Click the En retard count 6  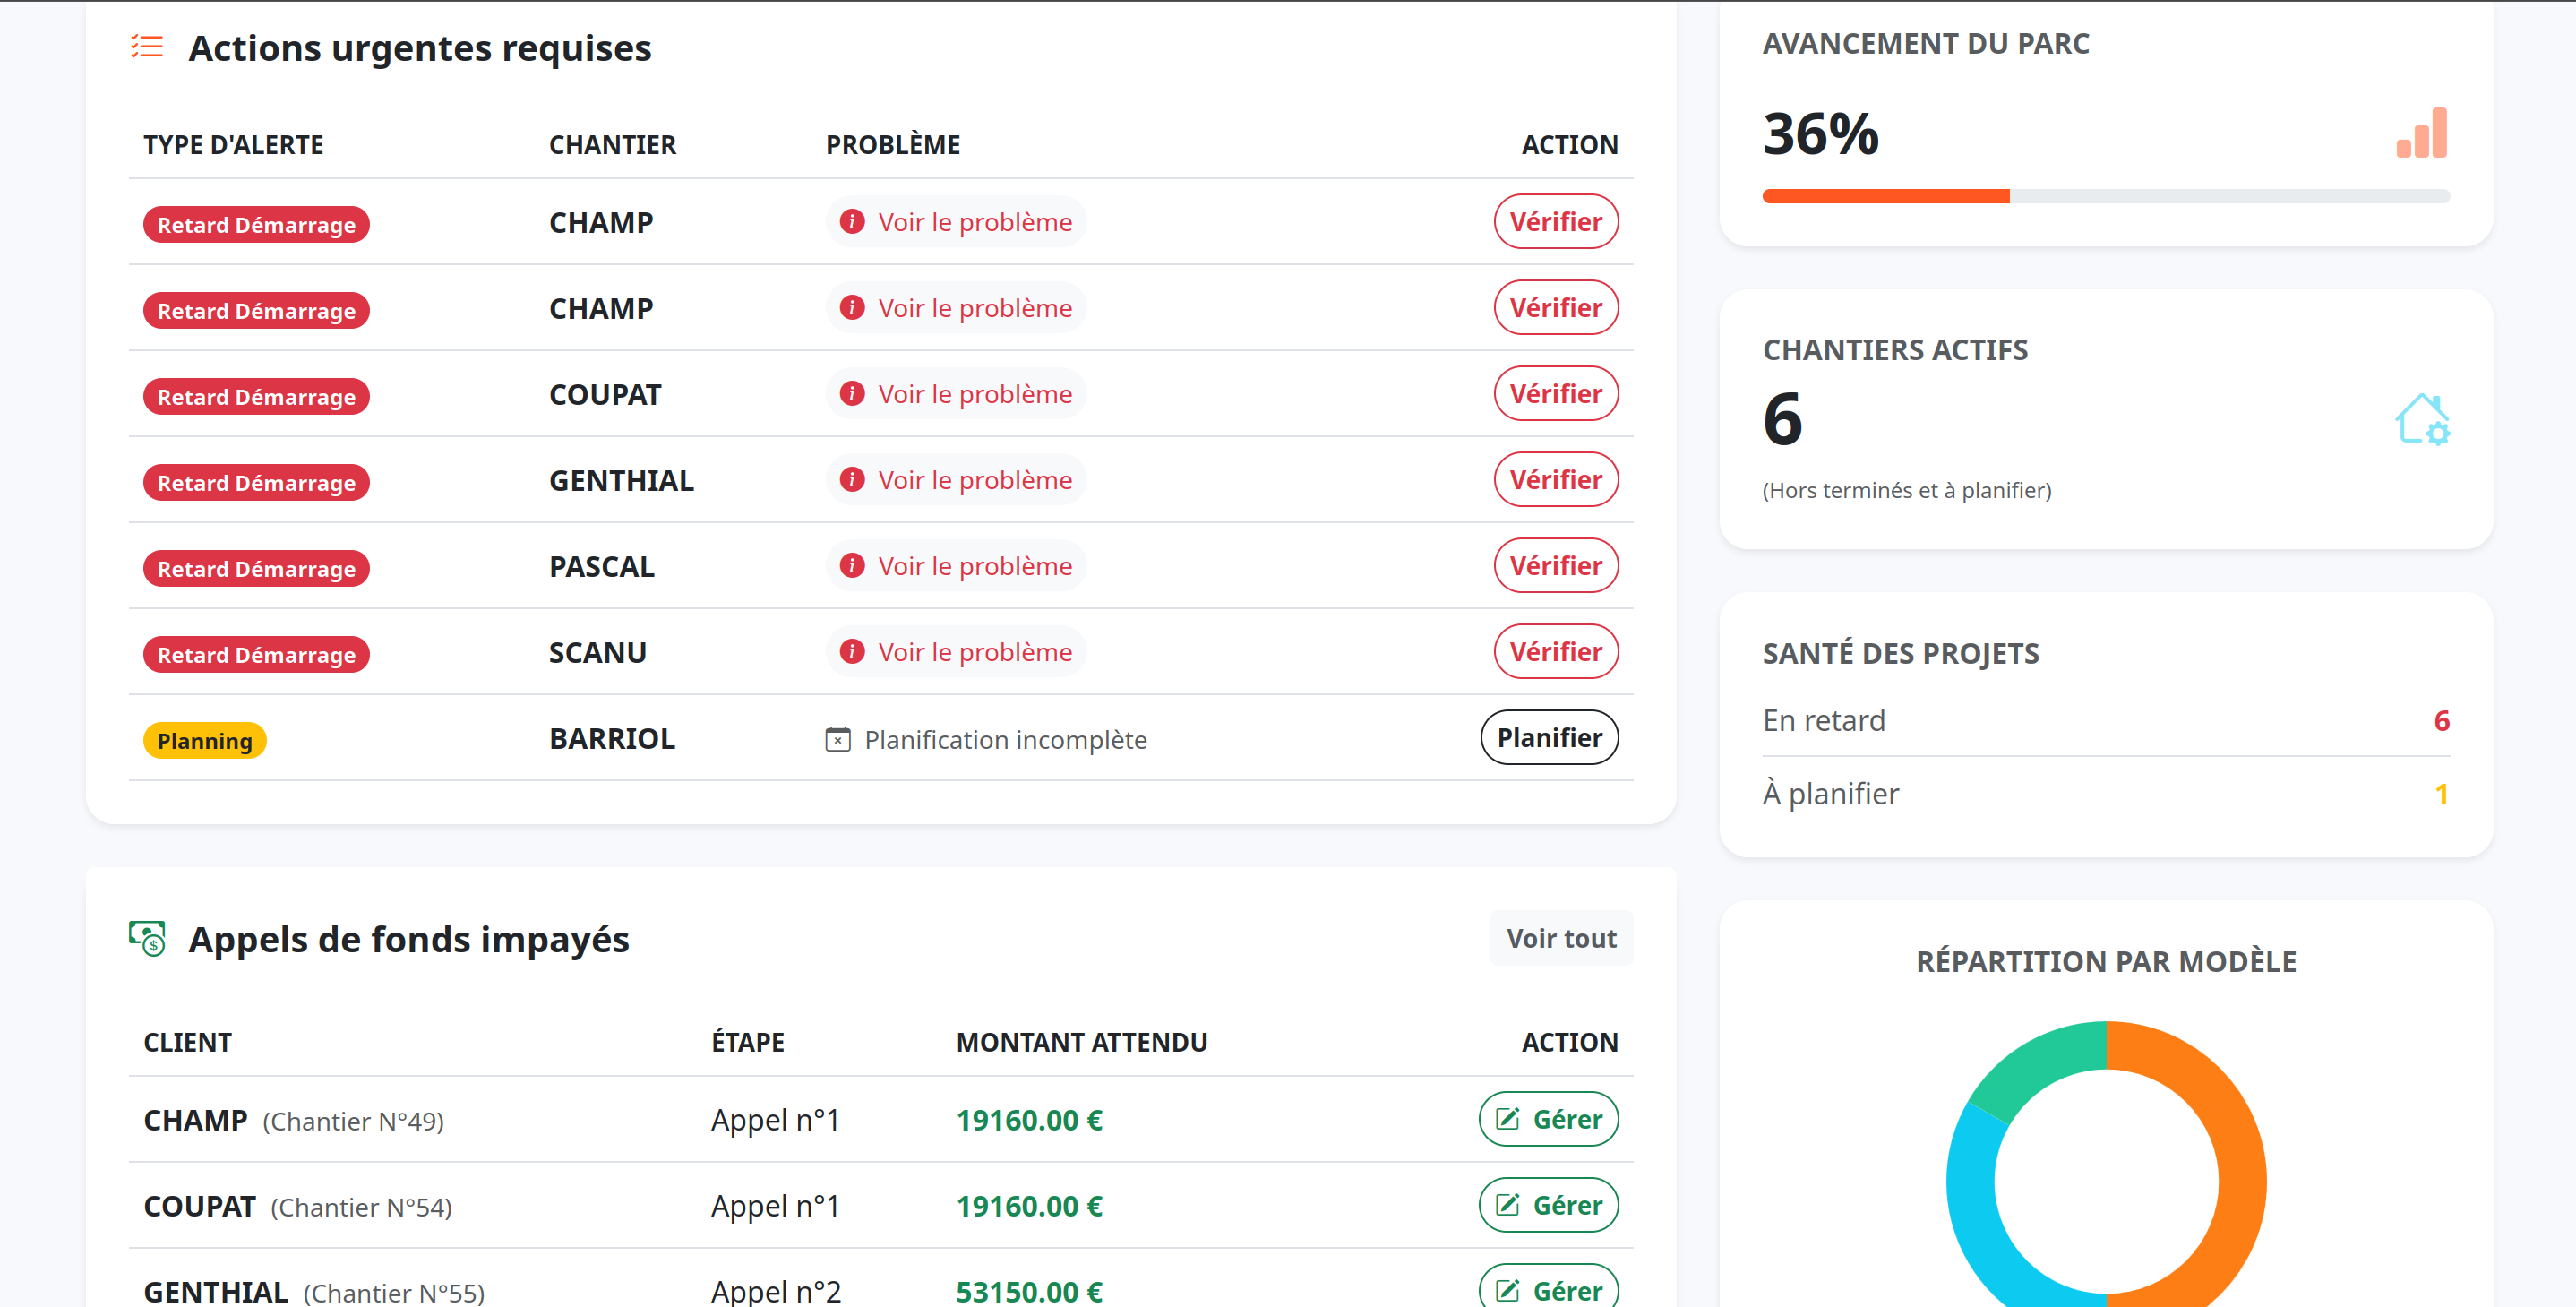pos(2441,720)
